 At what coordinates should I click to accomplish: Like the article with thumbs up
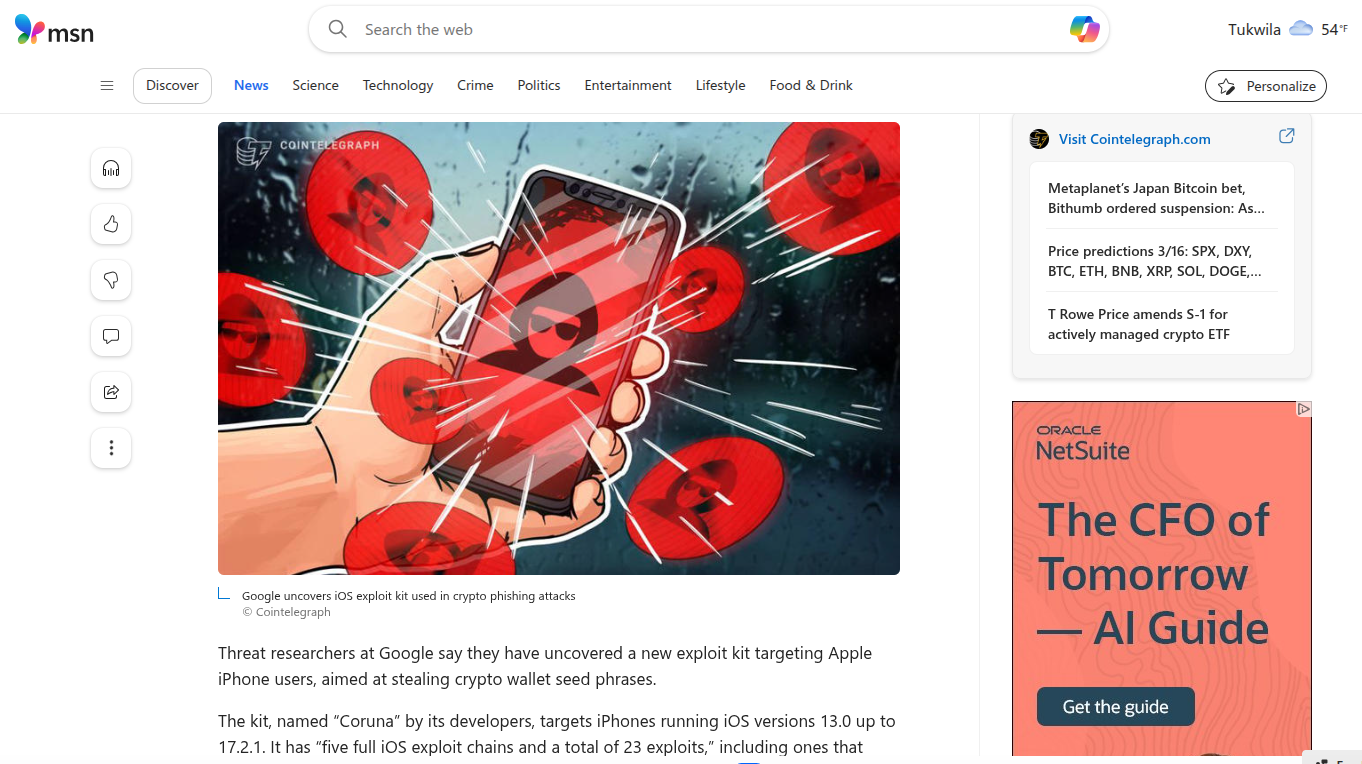(111, 224)
